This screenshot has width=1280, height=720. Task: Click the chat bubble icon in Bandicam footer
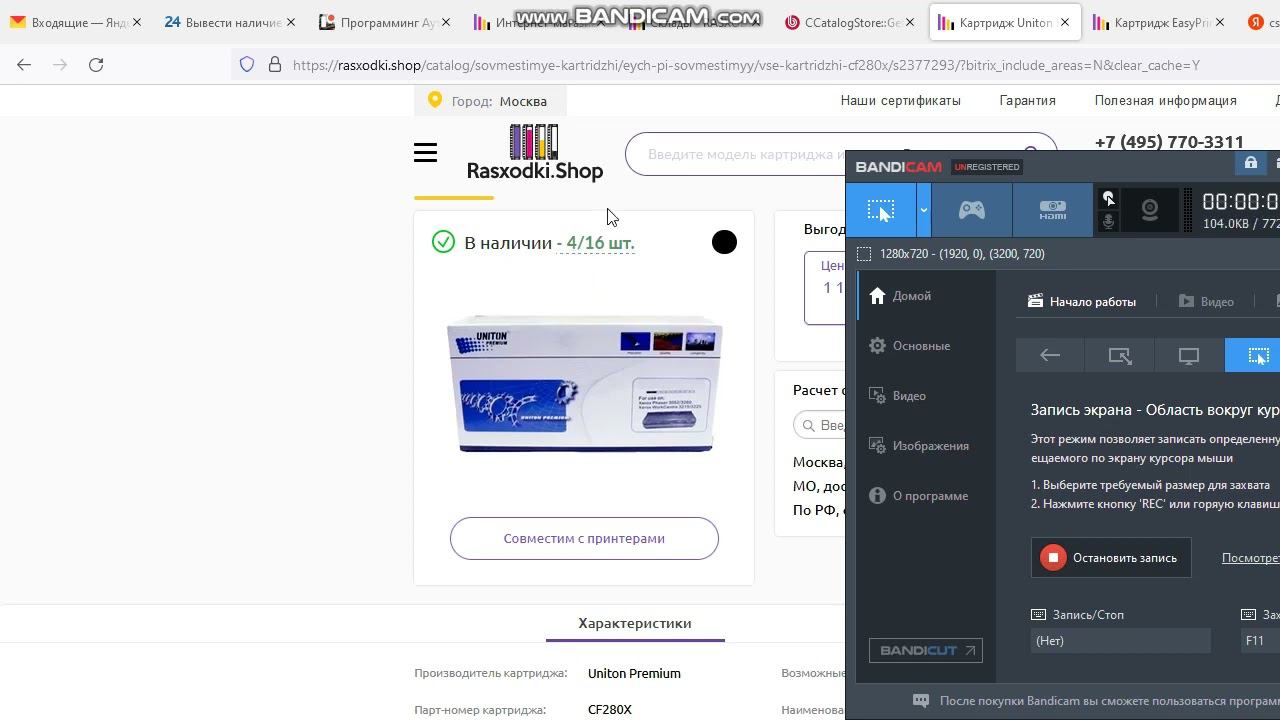click(x=921, y=701)
